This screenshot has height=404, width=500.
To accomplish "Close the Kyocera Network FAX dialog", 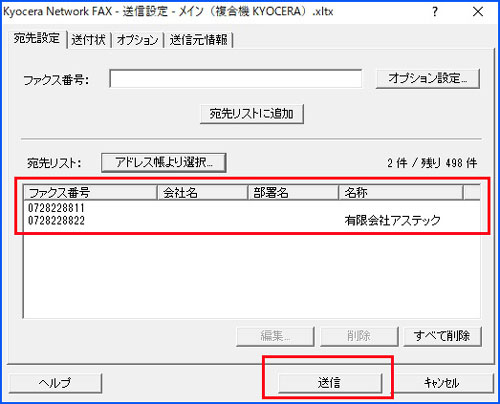I will coord(478,12).
